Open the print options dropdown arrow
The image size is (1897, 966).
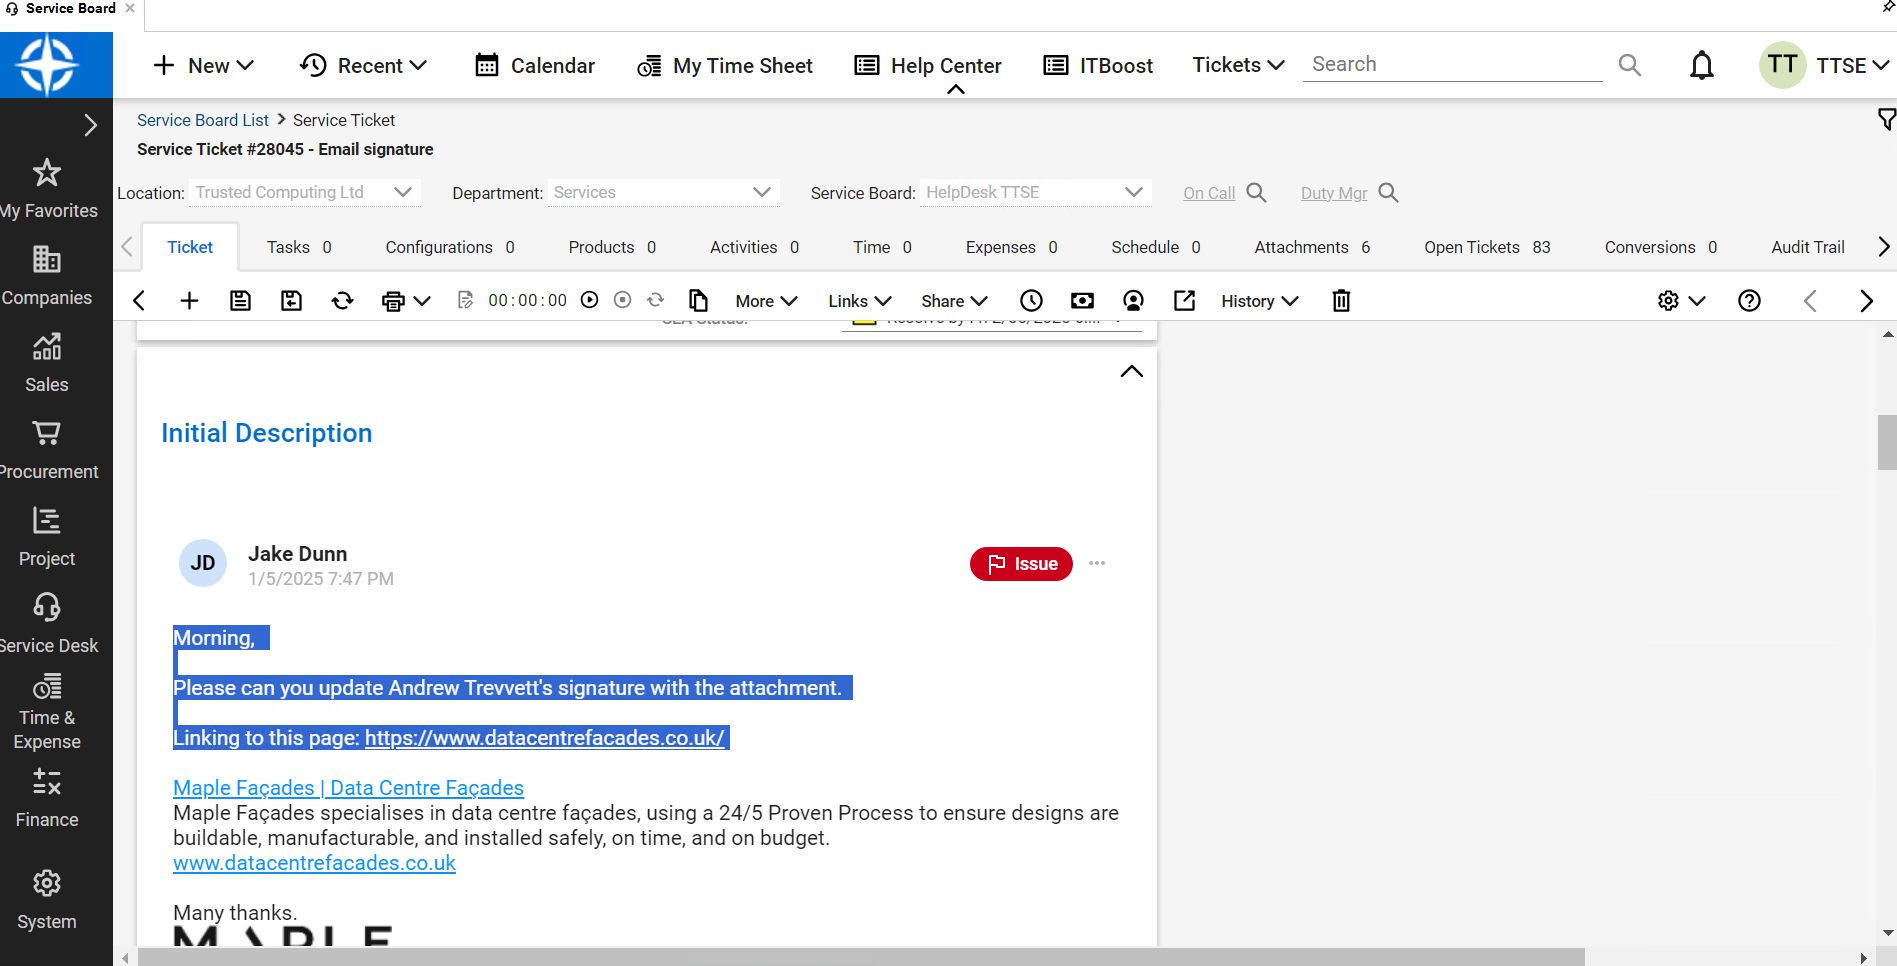pos(422,301)
